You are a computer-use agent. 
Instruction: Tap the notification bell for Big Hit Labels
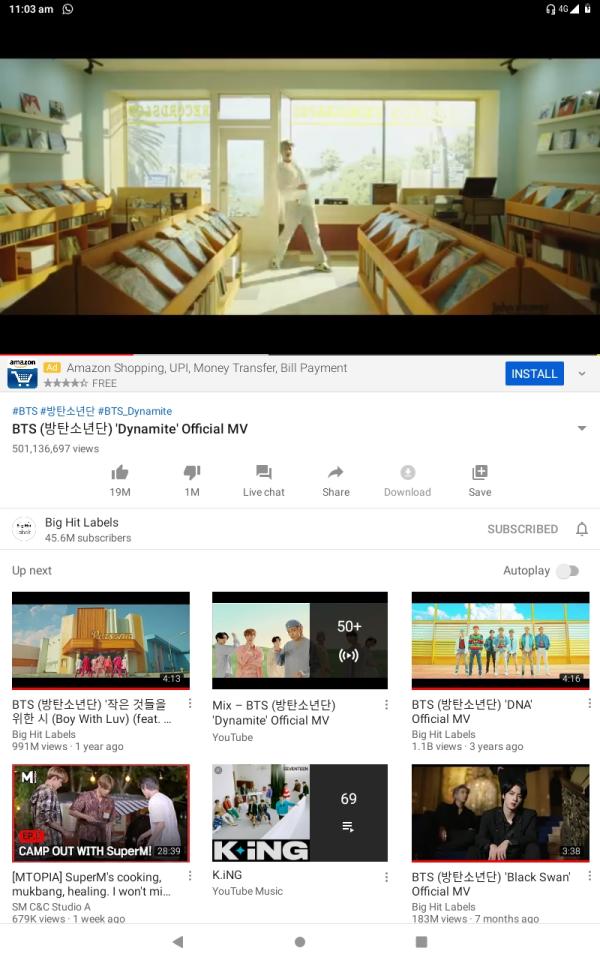582,529
